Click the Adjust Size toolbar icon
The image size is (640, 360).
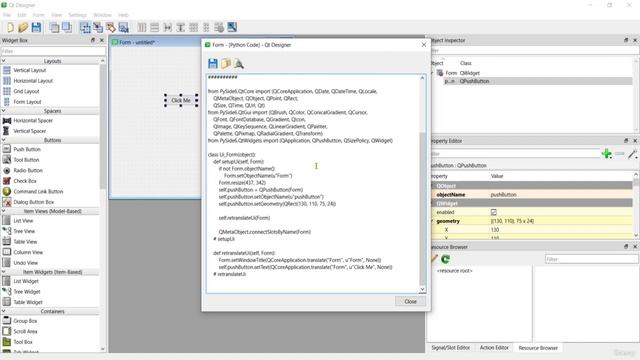[232, 27]
